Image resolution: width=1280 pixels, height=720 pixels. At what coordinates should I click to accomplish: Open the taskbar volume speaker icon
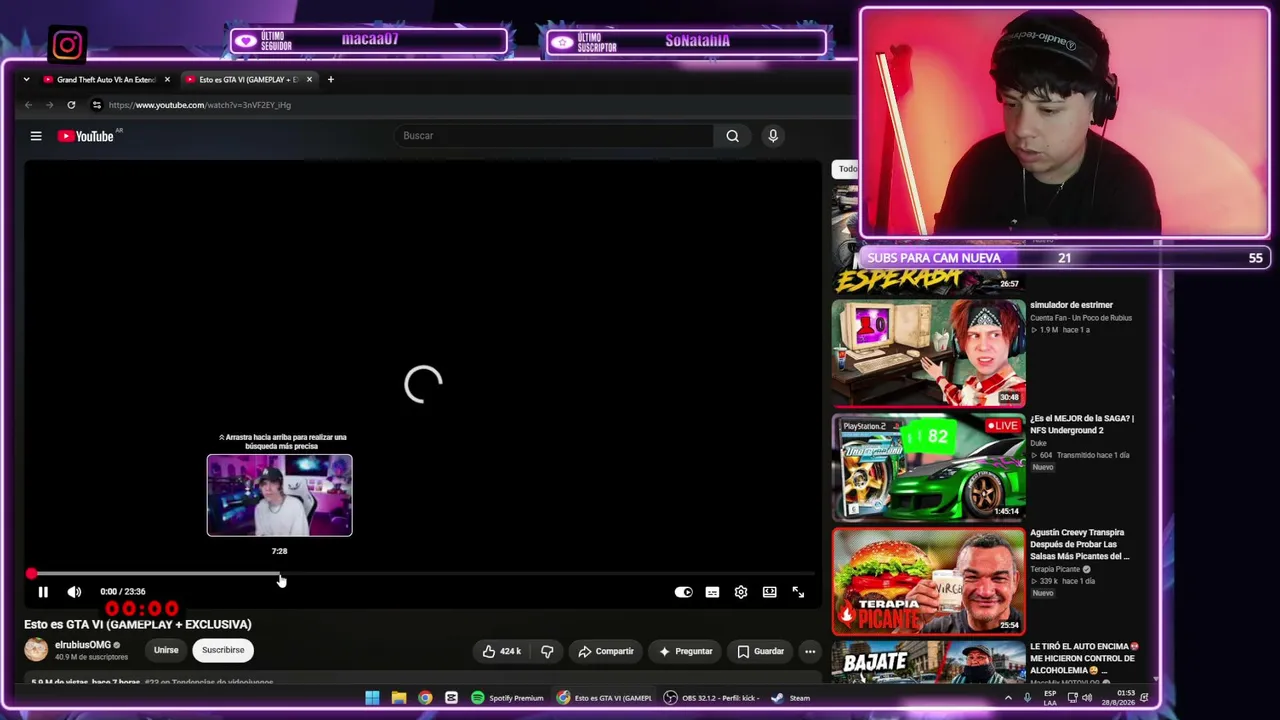[1088, 698]
